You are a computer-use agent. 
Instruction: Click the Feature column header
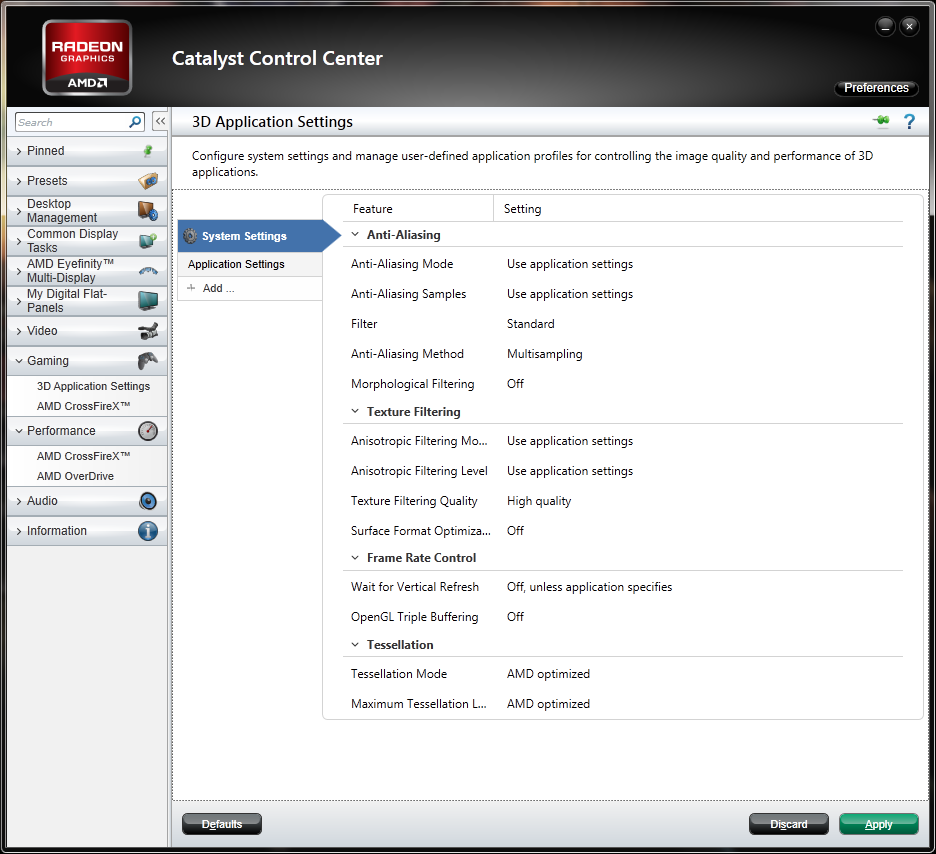coord(372,209)
